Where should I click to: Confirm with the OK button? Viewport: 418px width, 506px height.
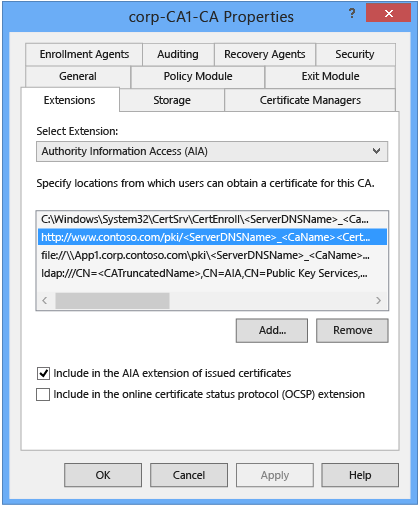click(103, 475)
